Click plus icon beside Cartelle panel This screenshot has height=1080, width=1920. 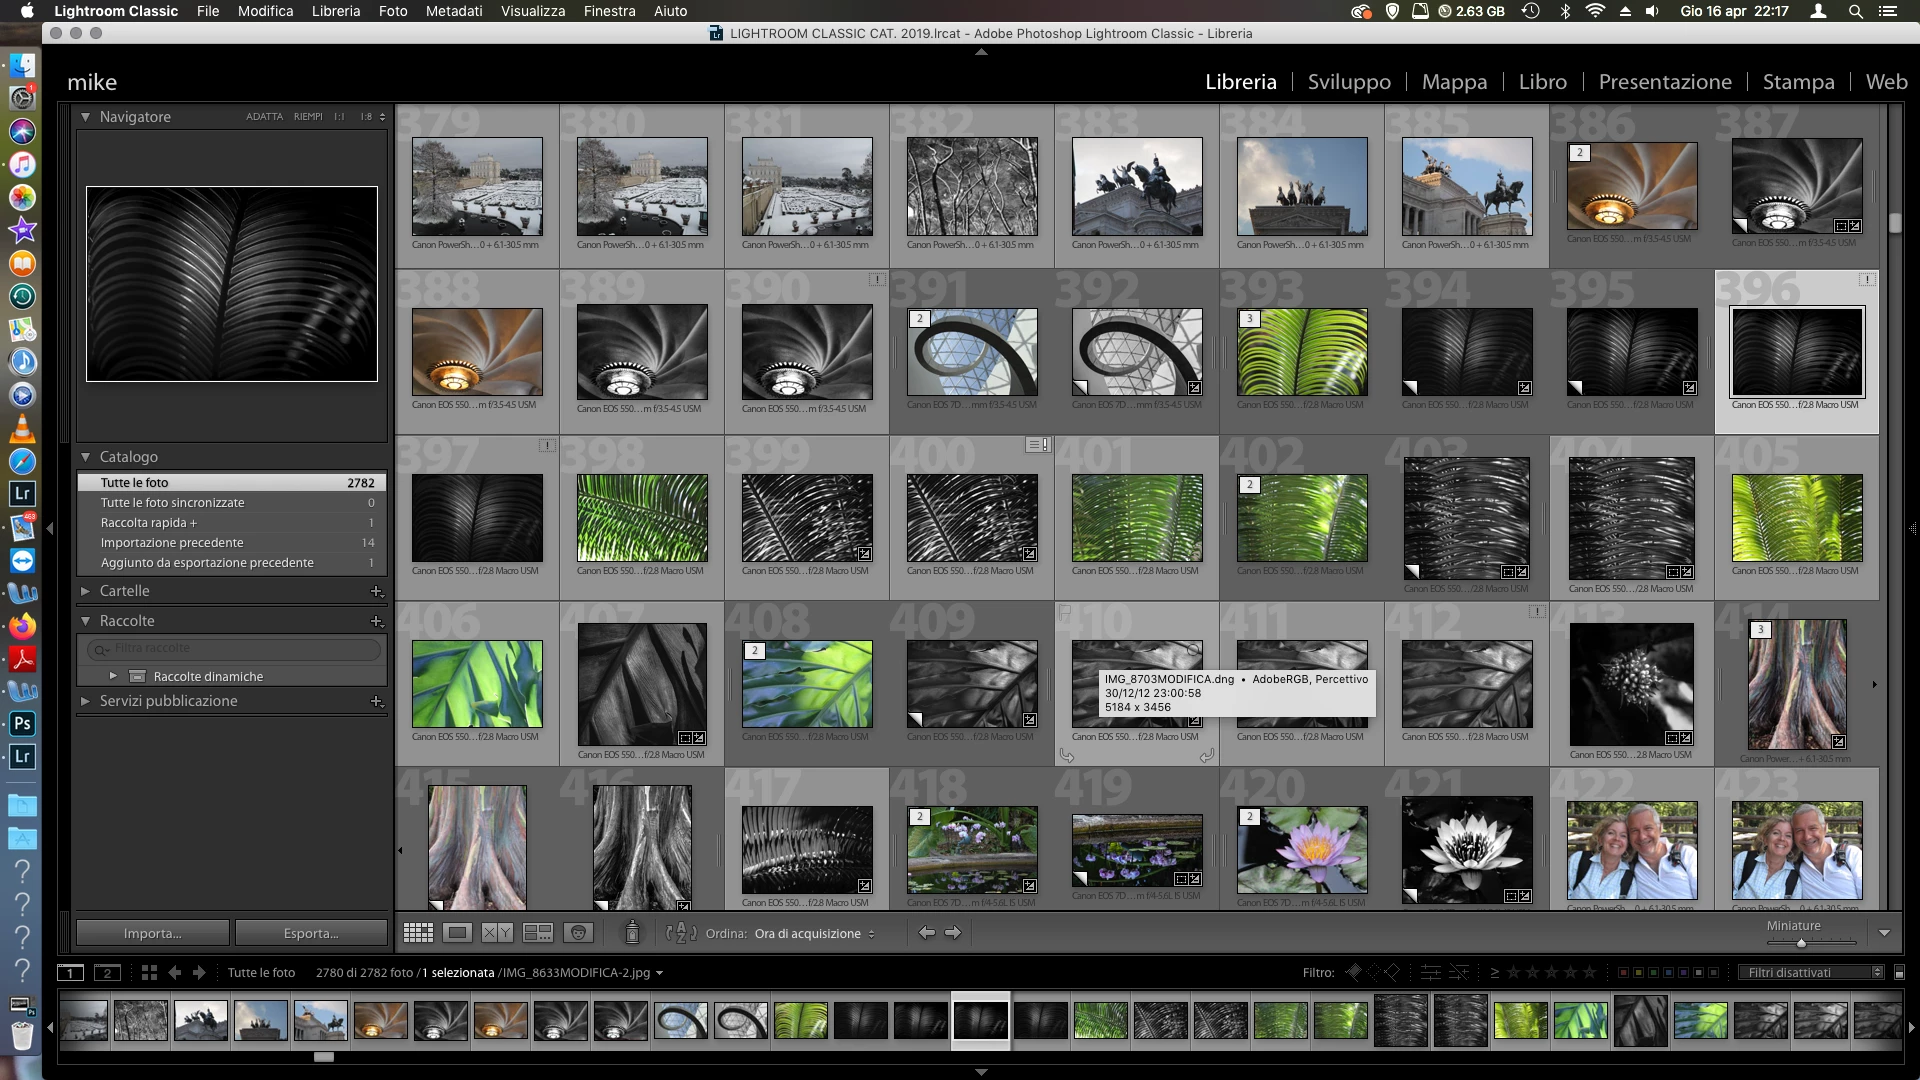(377, 591)
